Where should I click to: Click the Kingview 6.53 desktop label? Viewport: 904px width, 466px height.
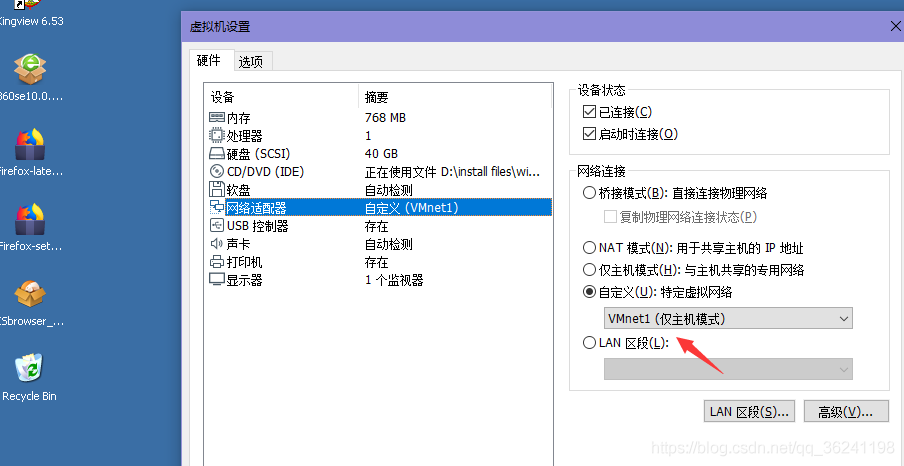coord(32,21)
